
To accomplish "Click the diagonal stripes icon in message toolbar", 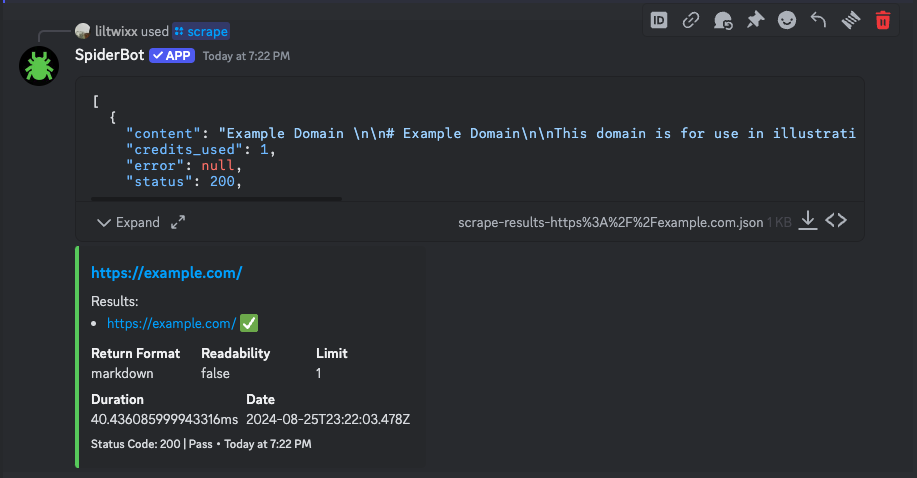I will (850, 20).
